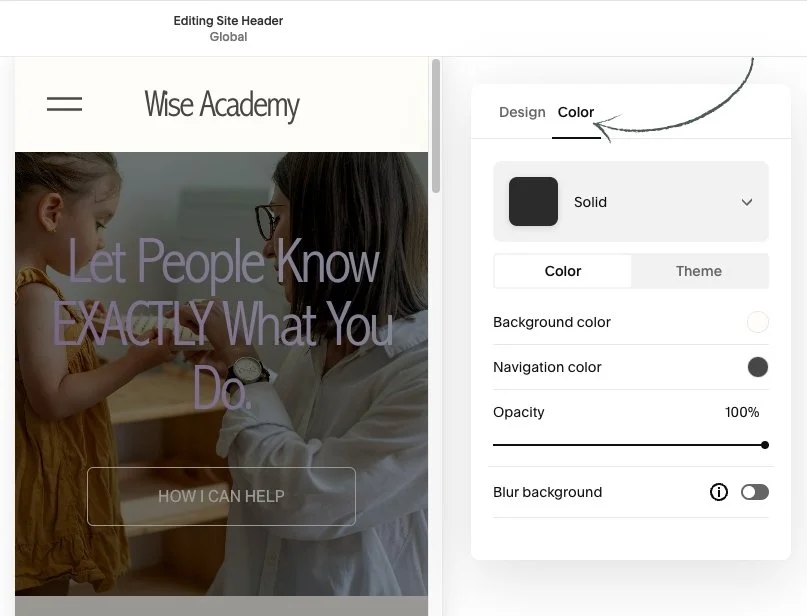Expand the Solid style dropdown chevron
This screenshot has width=807, height=616.
coord(747,202)
